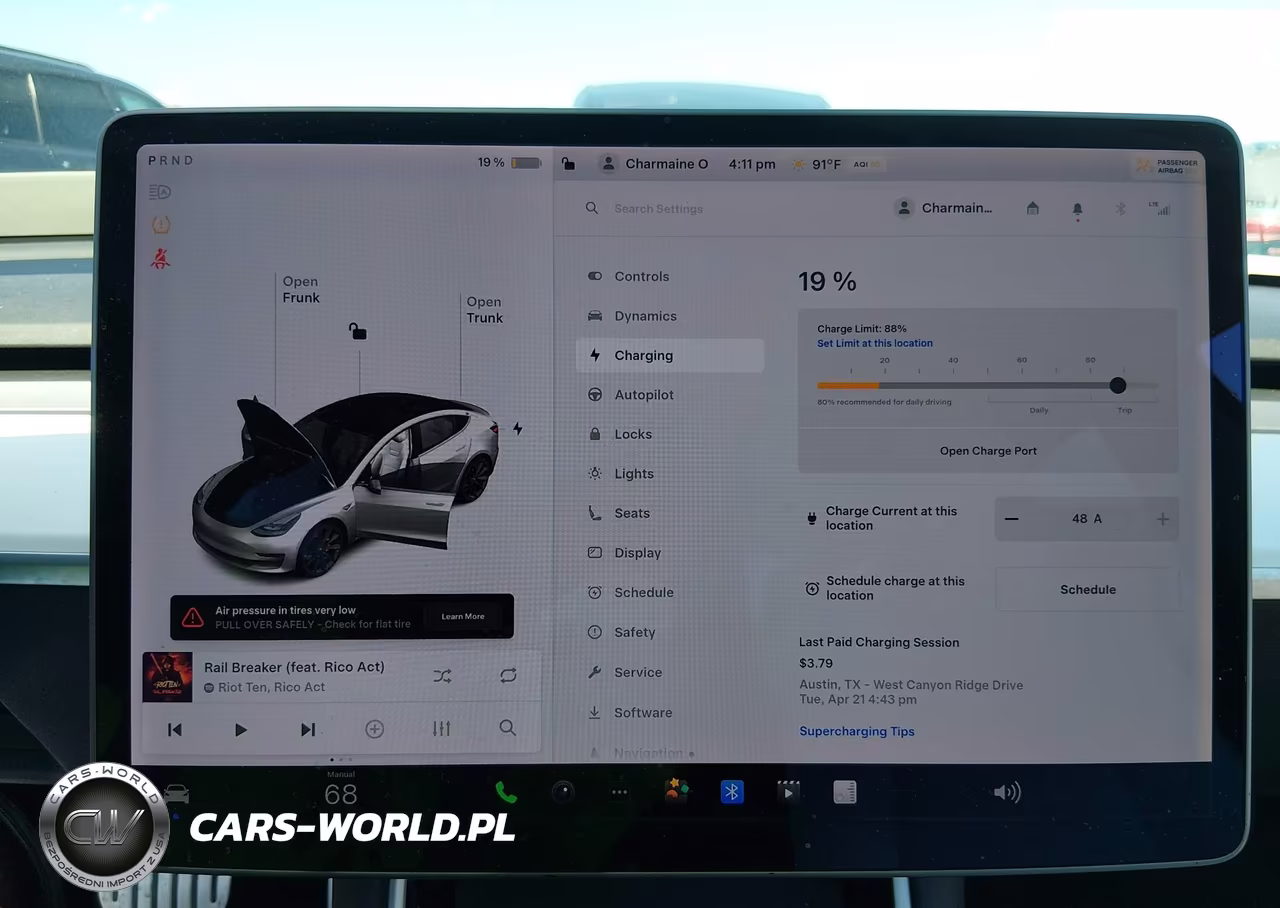Toggle shuffle in media player
The width and height of the screenshot is (1280, 908).
point(442,676)
